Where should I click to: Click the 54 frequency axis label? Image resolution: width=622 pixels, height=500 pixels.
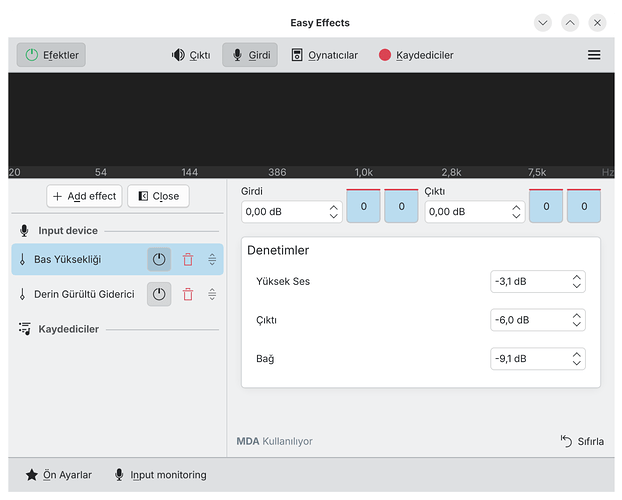click(101, 172)
